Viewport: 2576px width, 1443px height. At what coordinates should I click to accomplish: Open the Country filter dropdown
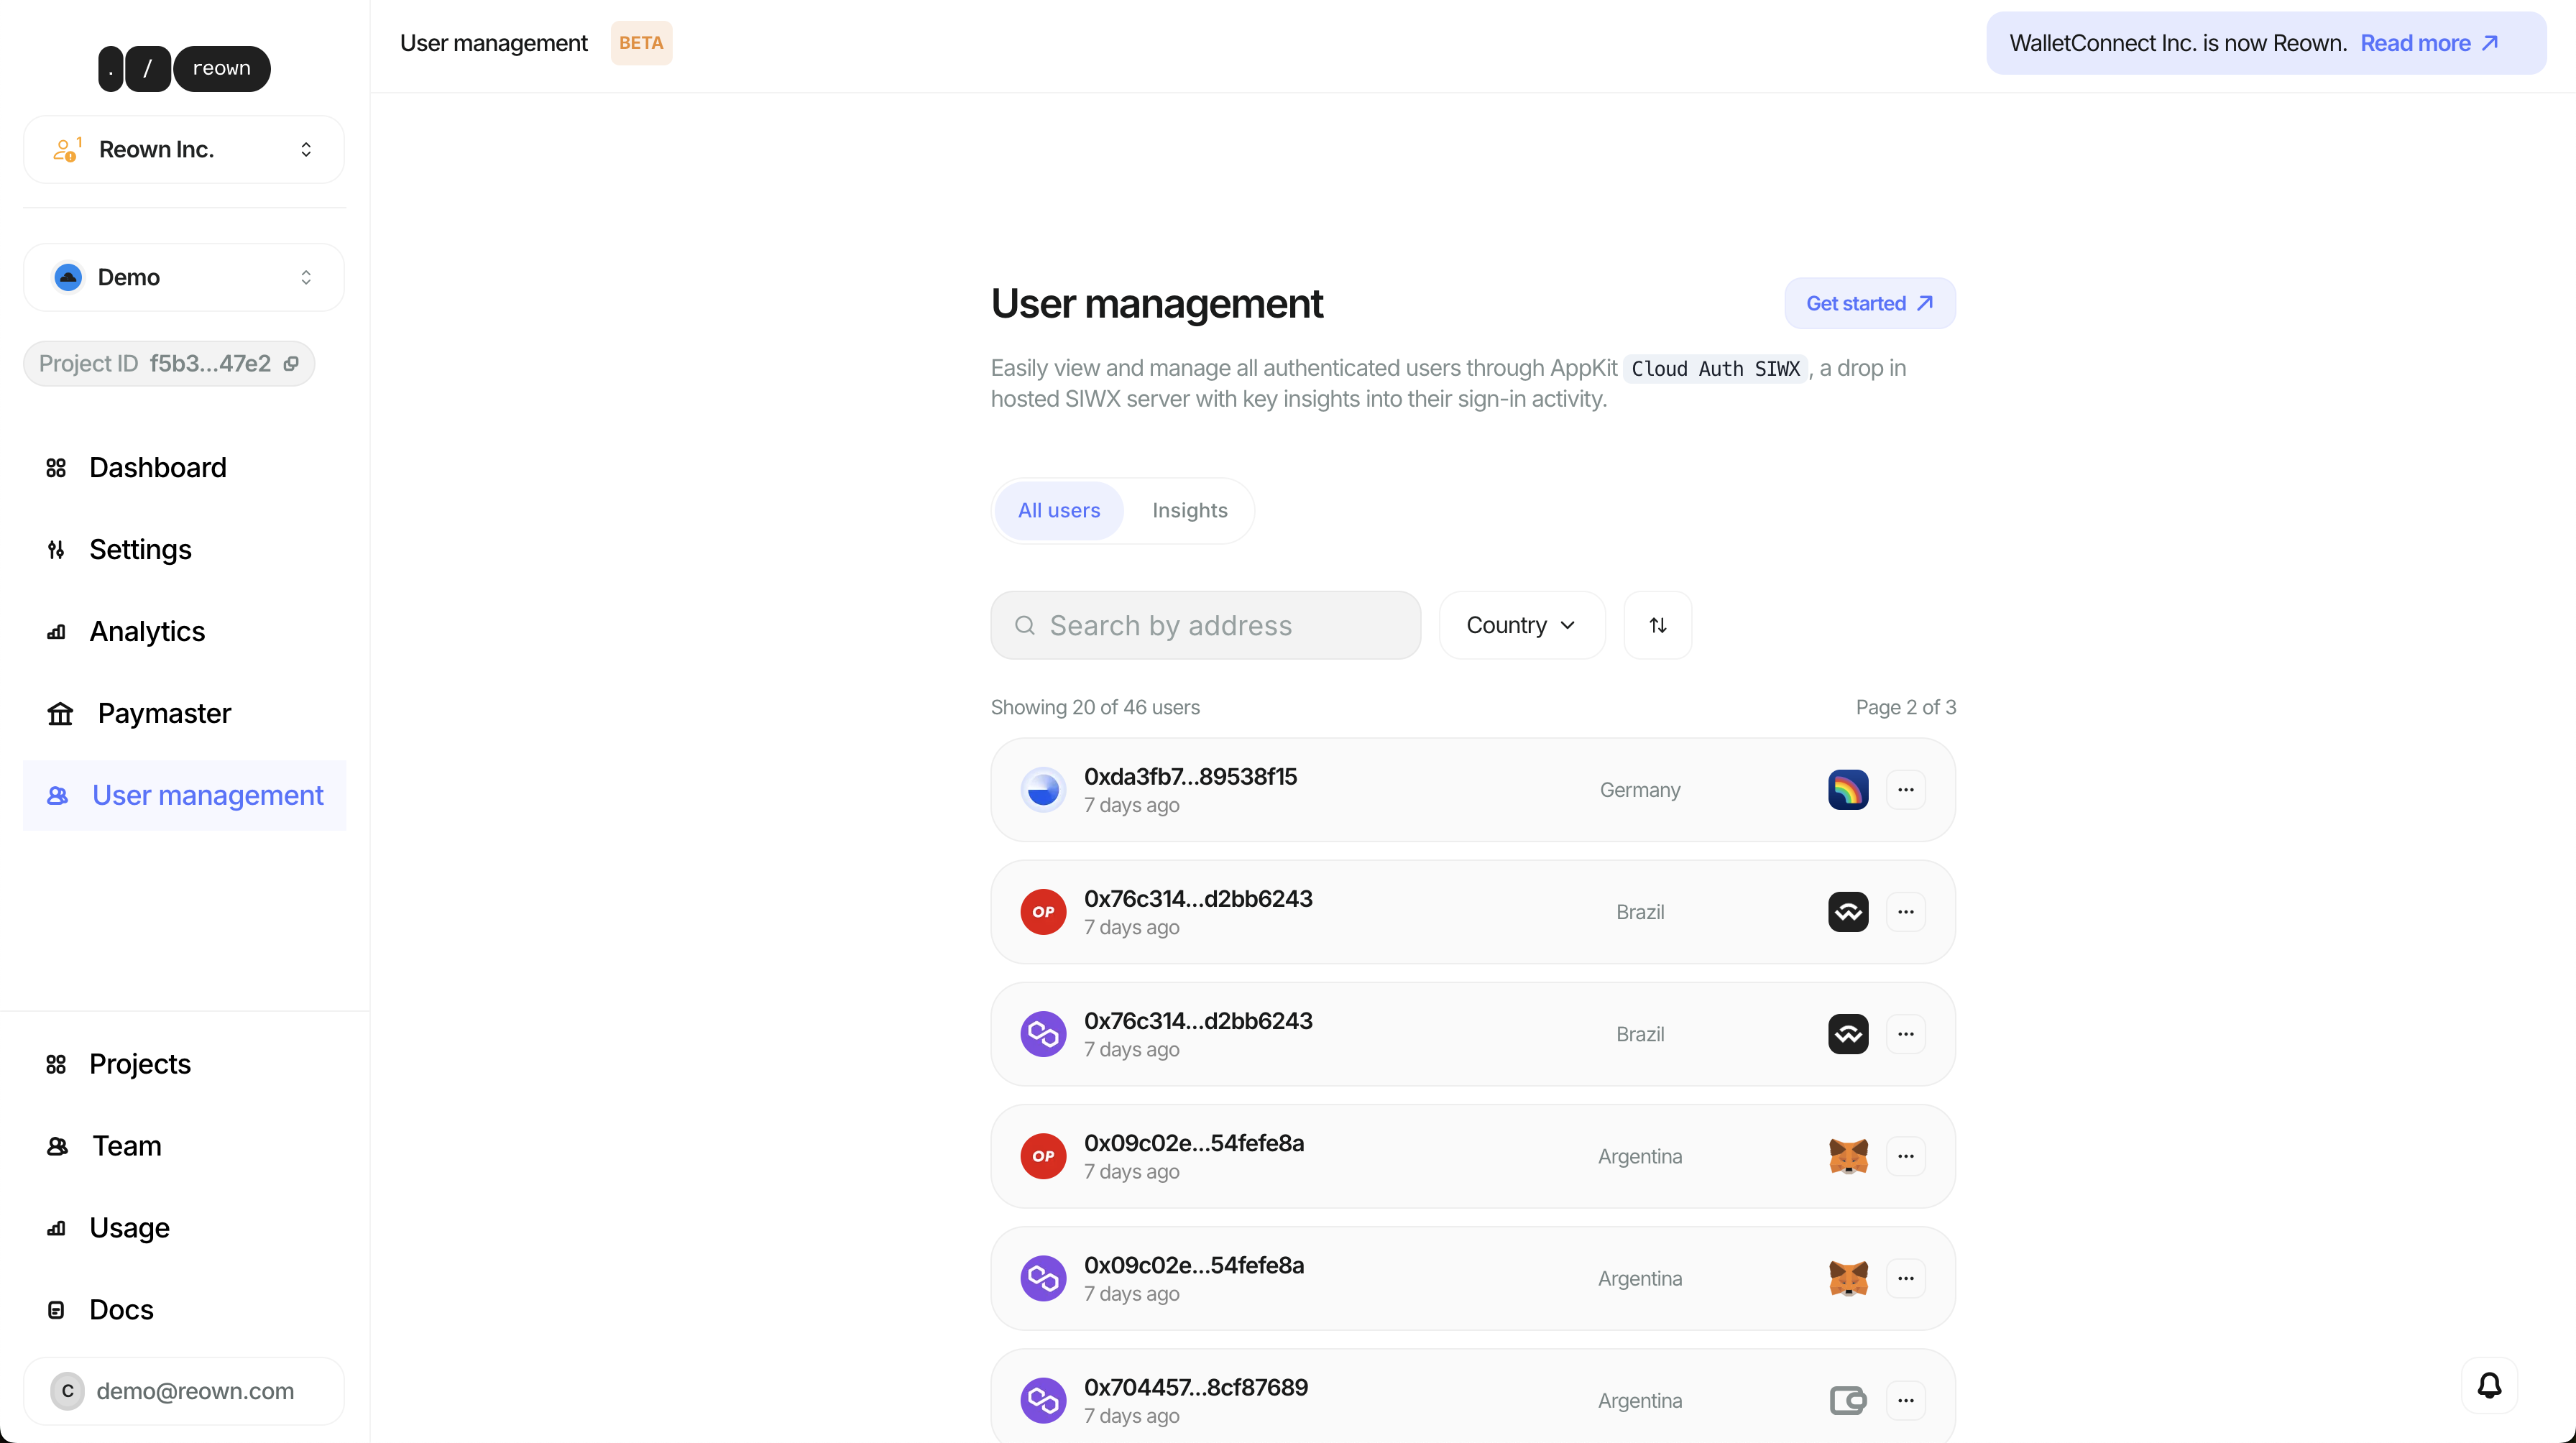[1520, 625]
